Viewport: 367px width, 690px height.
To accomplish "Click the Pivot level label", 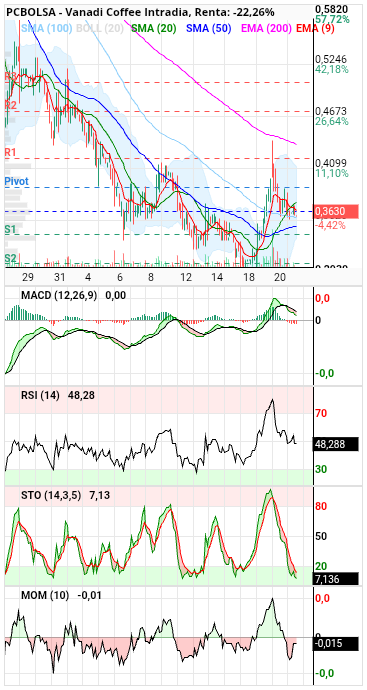I will 16,181.
